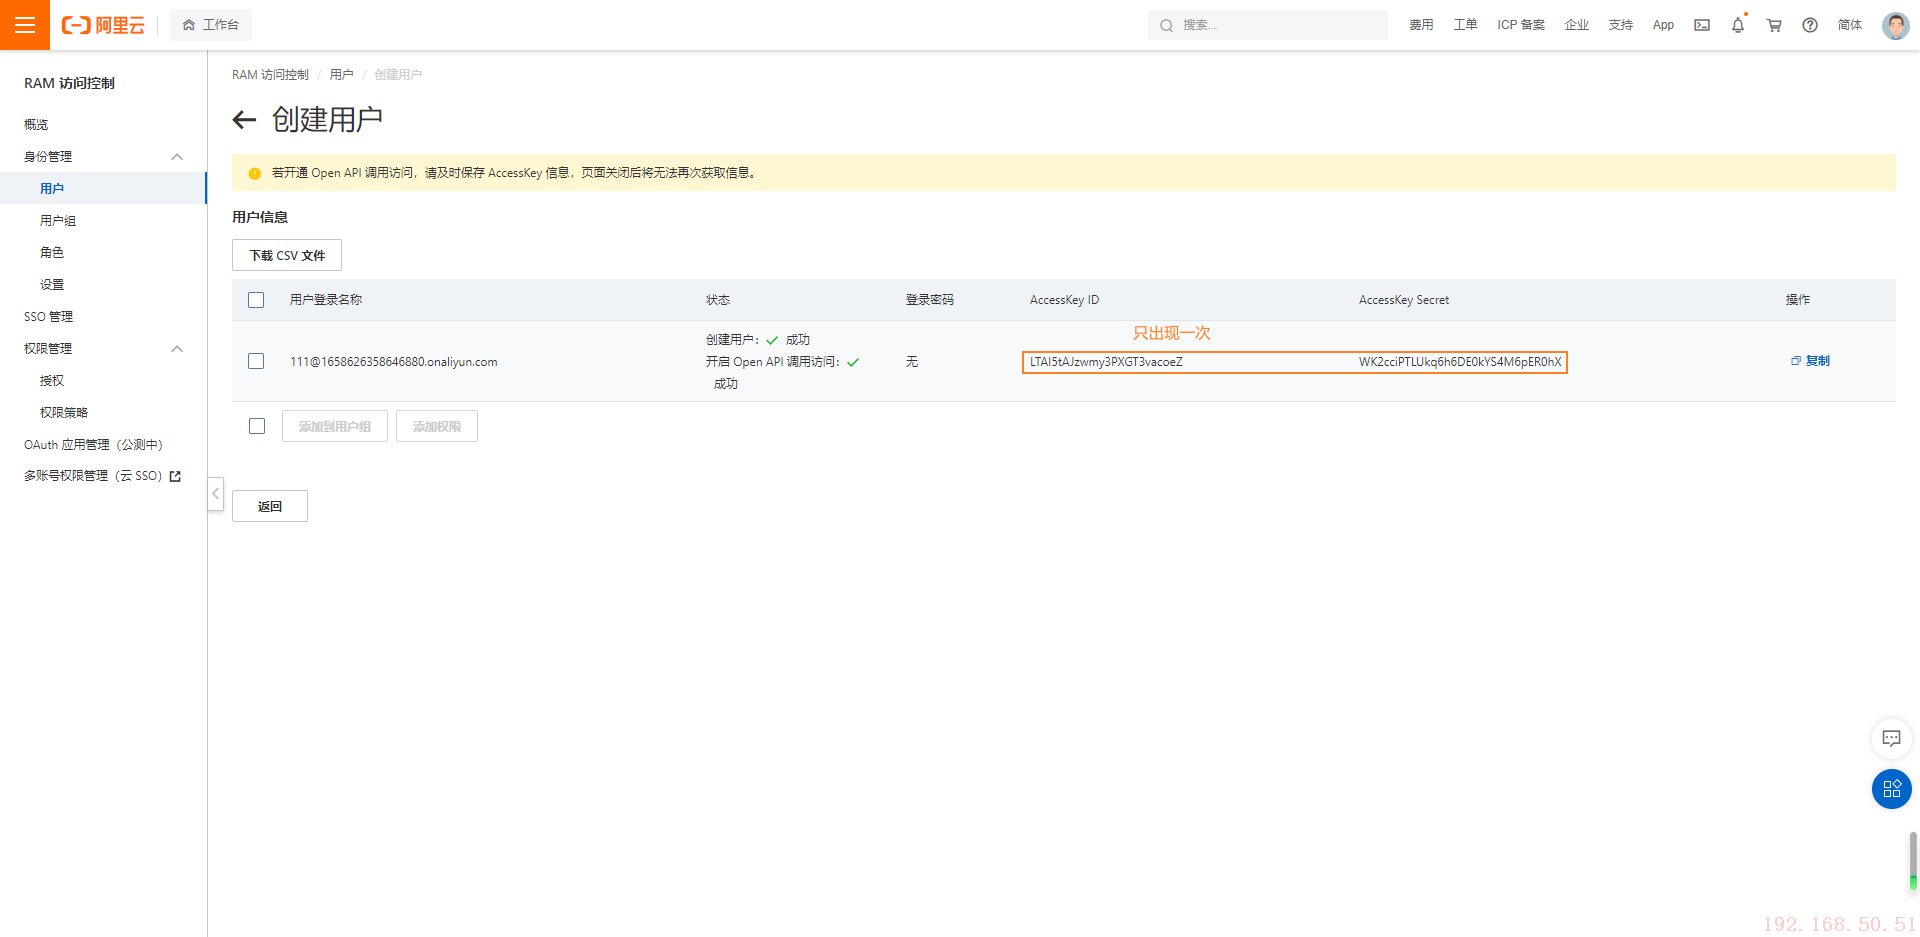1920x937 pixels.
Task: Click the 复制 copy link
Action: [x=1810, y=361]
